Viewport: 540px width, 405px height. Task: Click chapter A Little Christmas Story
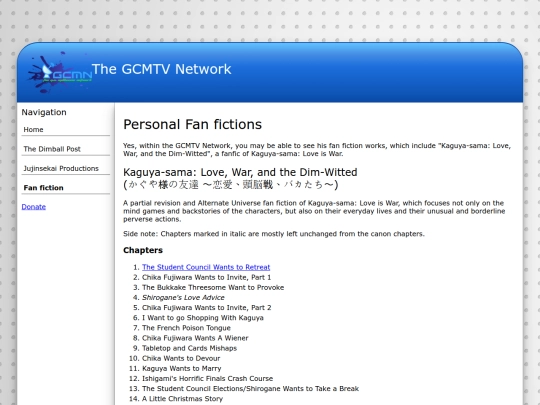click(x=183, y=398)
